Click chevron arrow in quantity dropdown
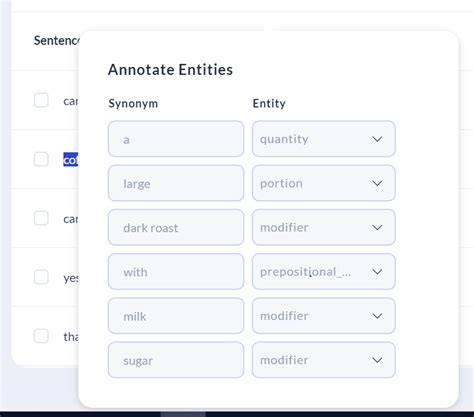Viewport: 474px width, 417px height. click(377, 139)
